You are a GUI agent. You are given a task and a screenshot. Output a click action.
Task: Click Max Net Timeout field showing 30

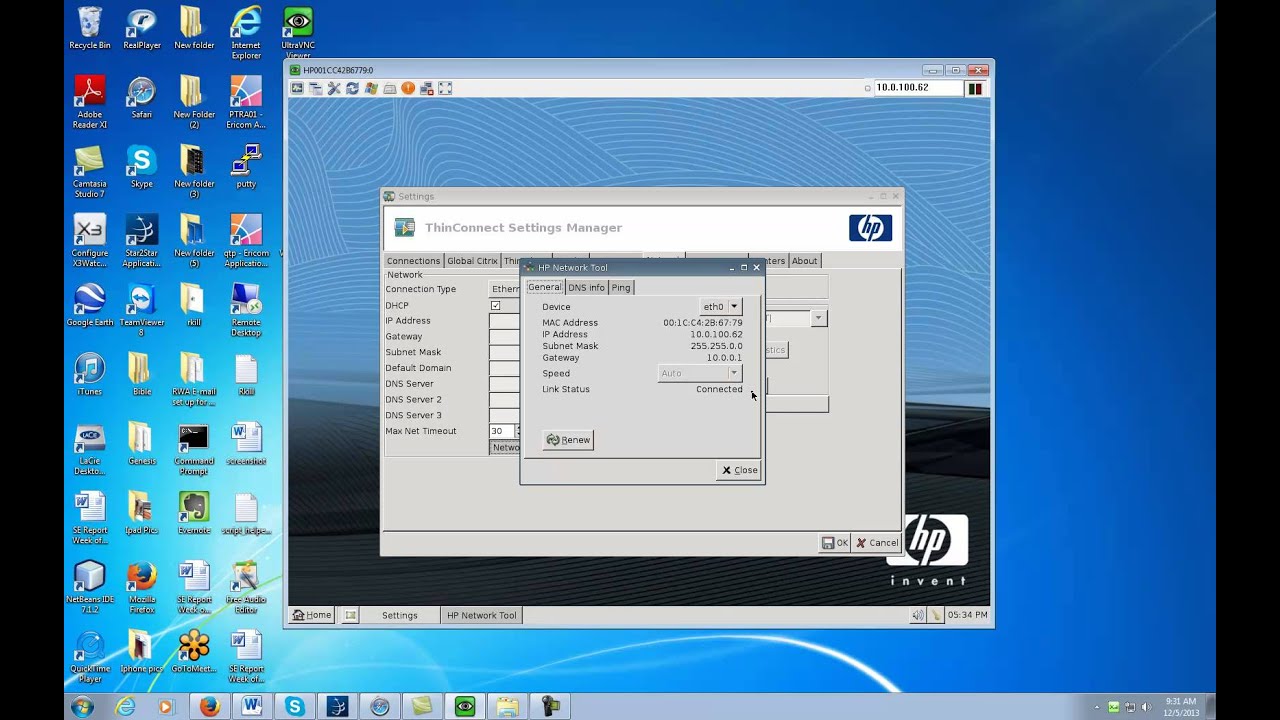pyautogui.click(x=502, y=431)
